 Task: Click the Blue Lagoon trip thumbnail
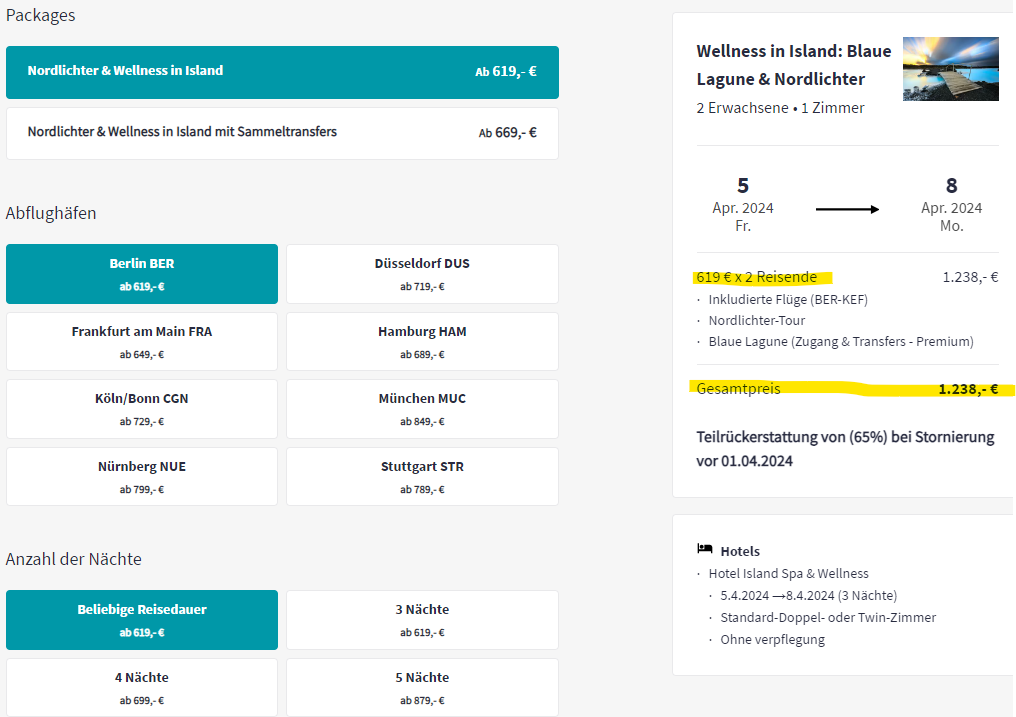click(x=950, y=69)
